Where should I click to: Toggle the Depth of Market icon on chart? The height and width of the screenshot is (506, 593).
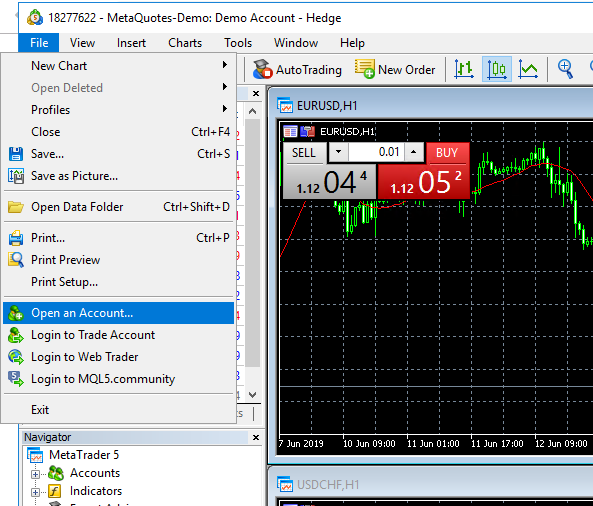(290, 132)
